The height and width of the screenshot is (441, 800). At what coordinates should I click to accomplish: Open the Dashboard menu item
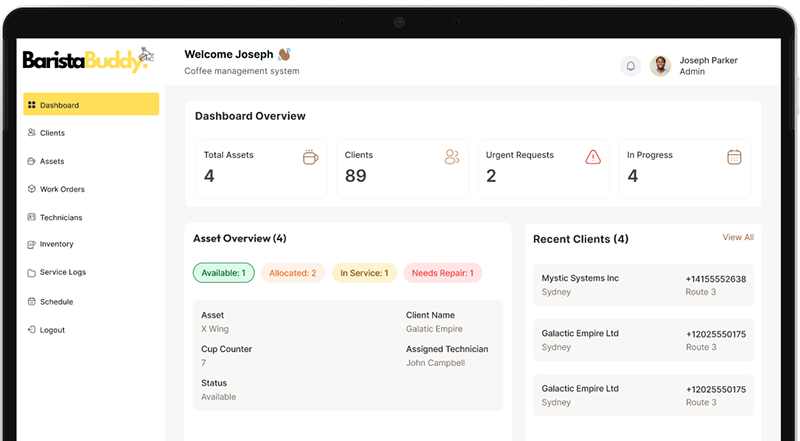tap(91, 104)
